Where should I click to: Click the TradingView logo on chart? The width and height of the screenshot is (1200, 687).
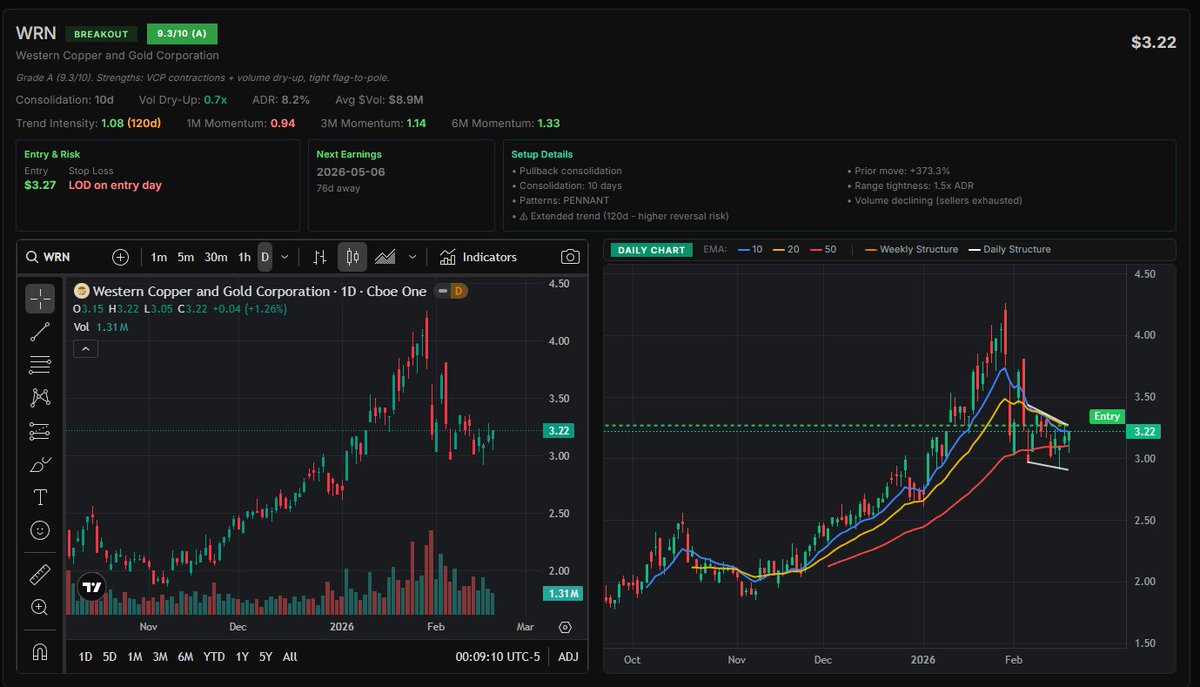click(91, 588)
